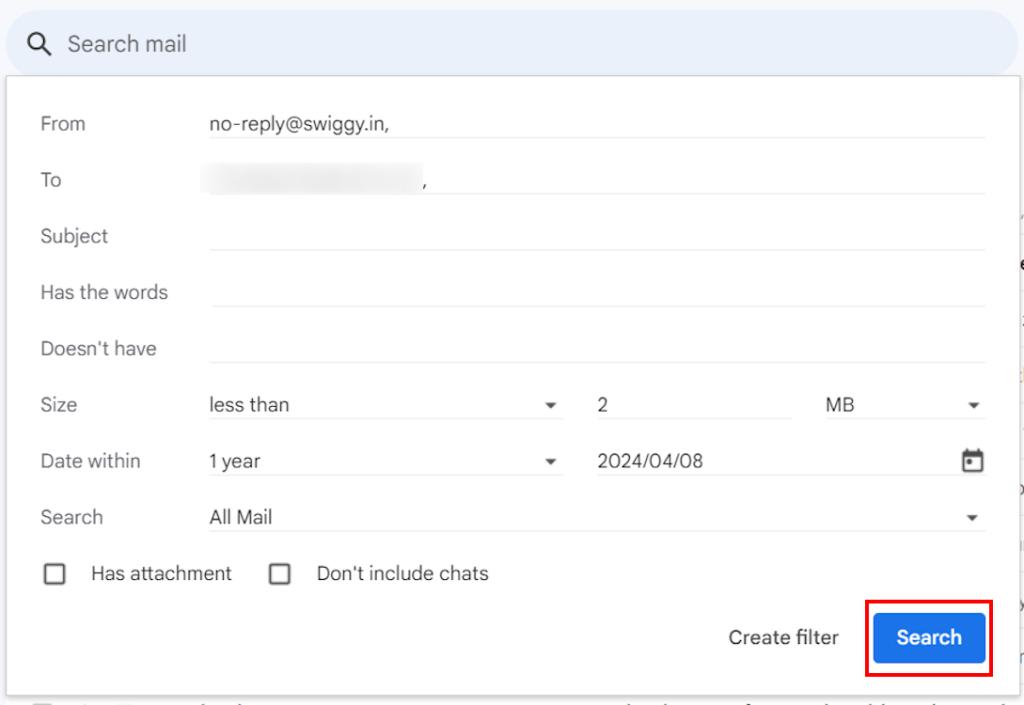Expand the '1 year' date range dropdown
Screen dimensions: 1024x705
pyautogui.click(x=386, y=462)
